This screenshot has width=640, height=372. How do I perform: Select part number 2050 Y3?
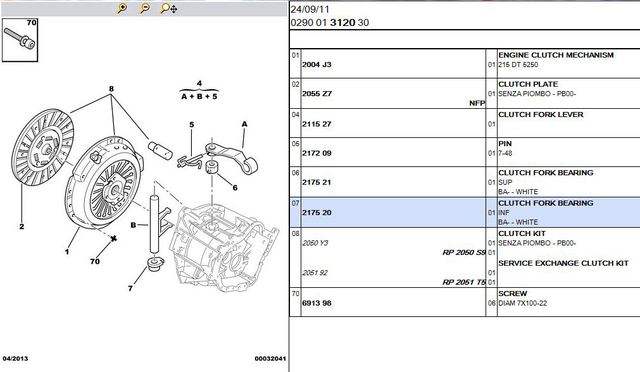(315, 243)
